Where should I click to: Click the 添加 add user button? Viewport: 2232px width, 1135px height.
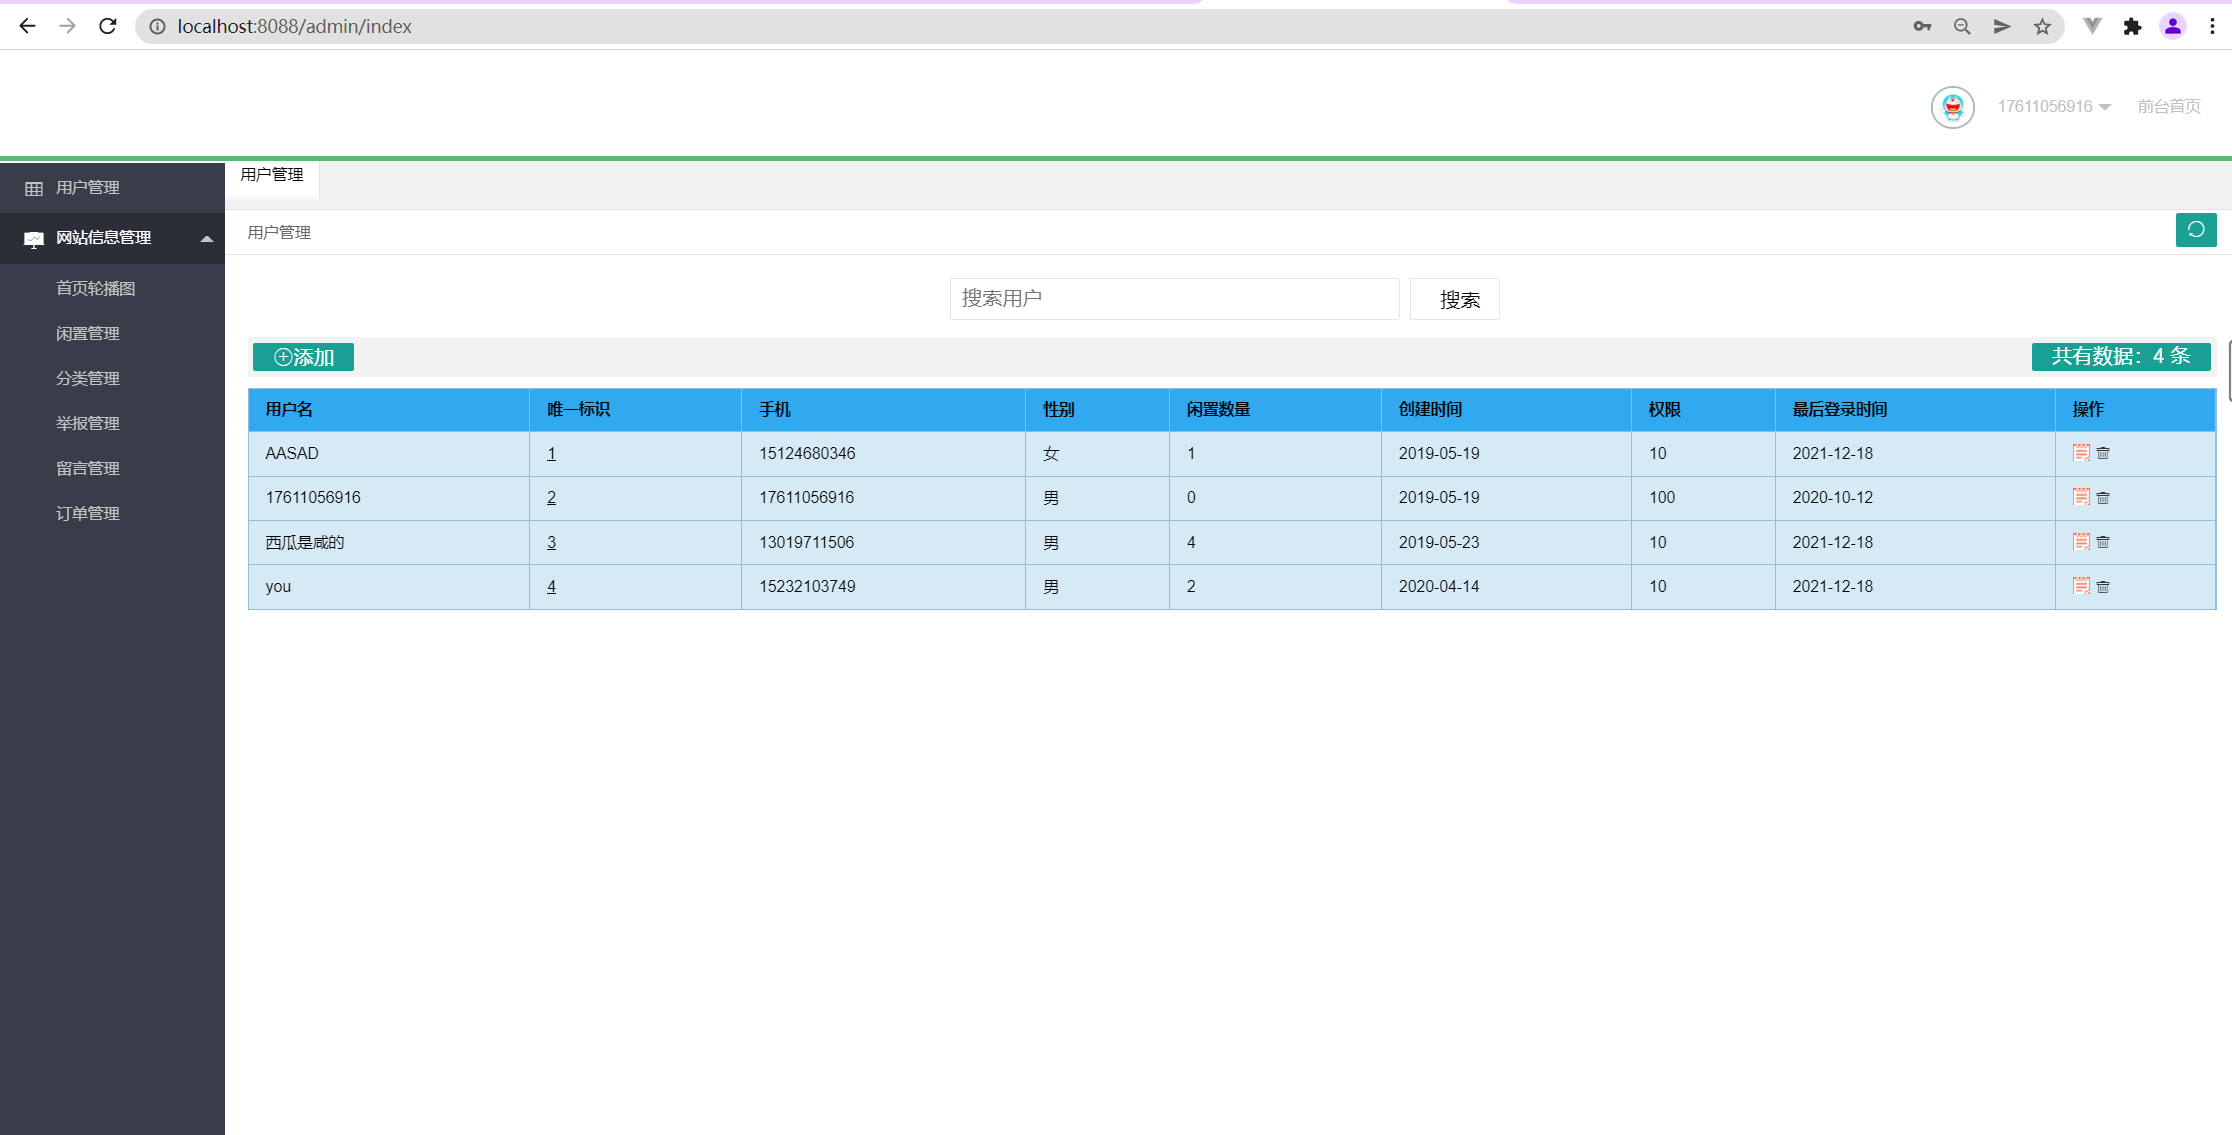[303, 357]
